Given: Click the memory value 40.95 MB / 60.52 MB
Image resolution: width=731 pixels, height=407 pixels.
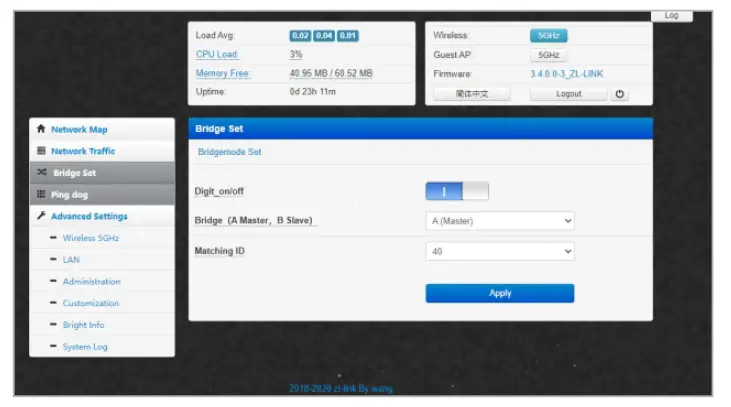Looking at the screenshot, I should 331,73.
